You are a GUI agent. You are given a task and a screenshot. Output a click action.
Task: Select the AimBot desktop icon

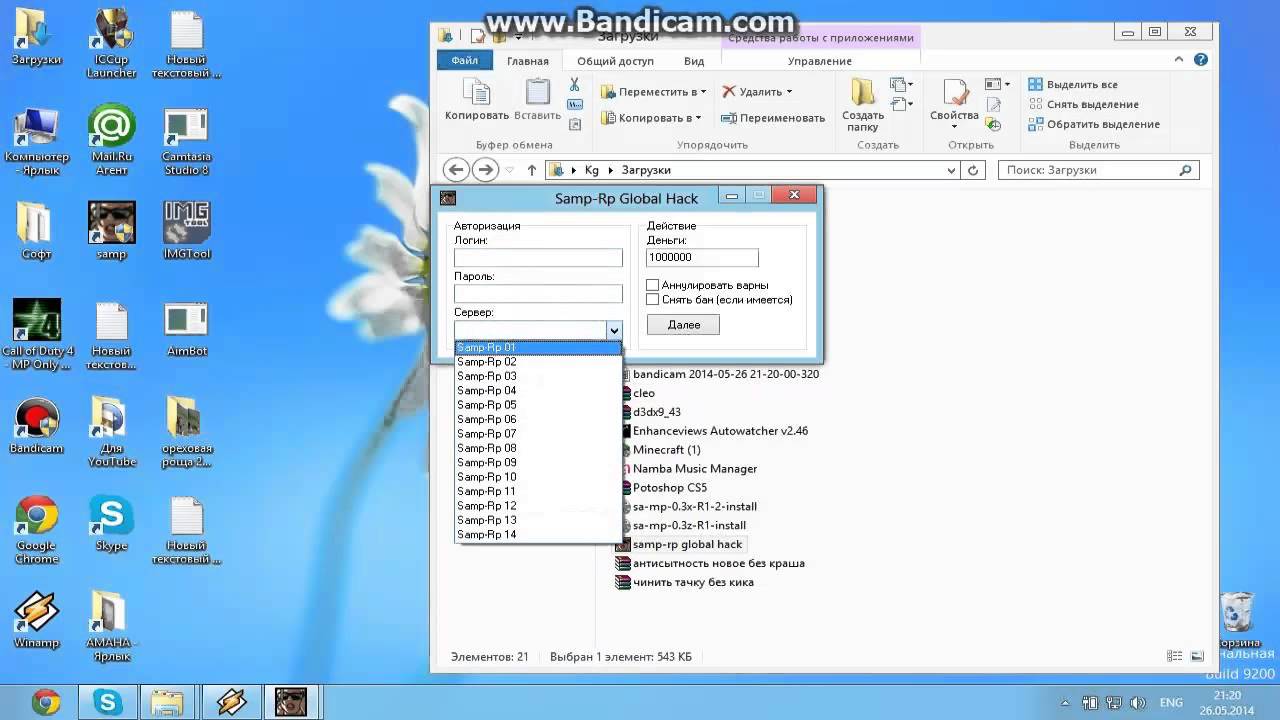click(186, 330)
